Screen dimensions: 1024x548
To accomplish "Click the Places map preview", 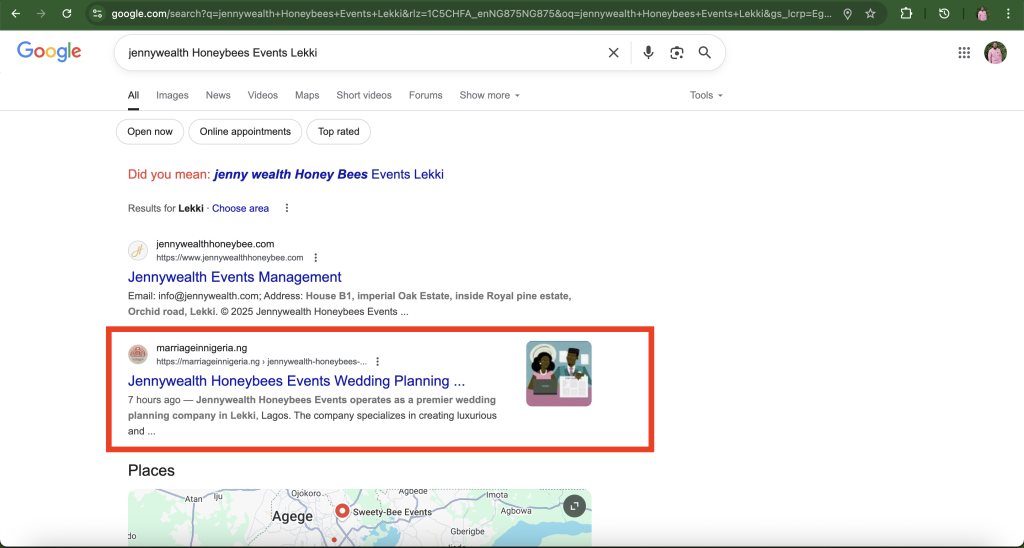I will 360,516.
